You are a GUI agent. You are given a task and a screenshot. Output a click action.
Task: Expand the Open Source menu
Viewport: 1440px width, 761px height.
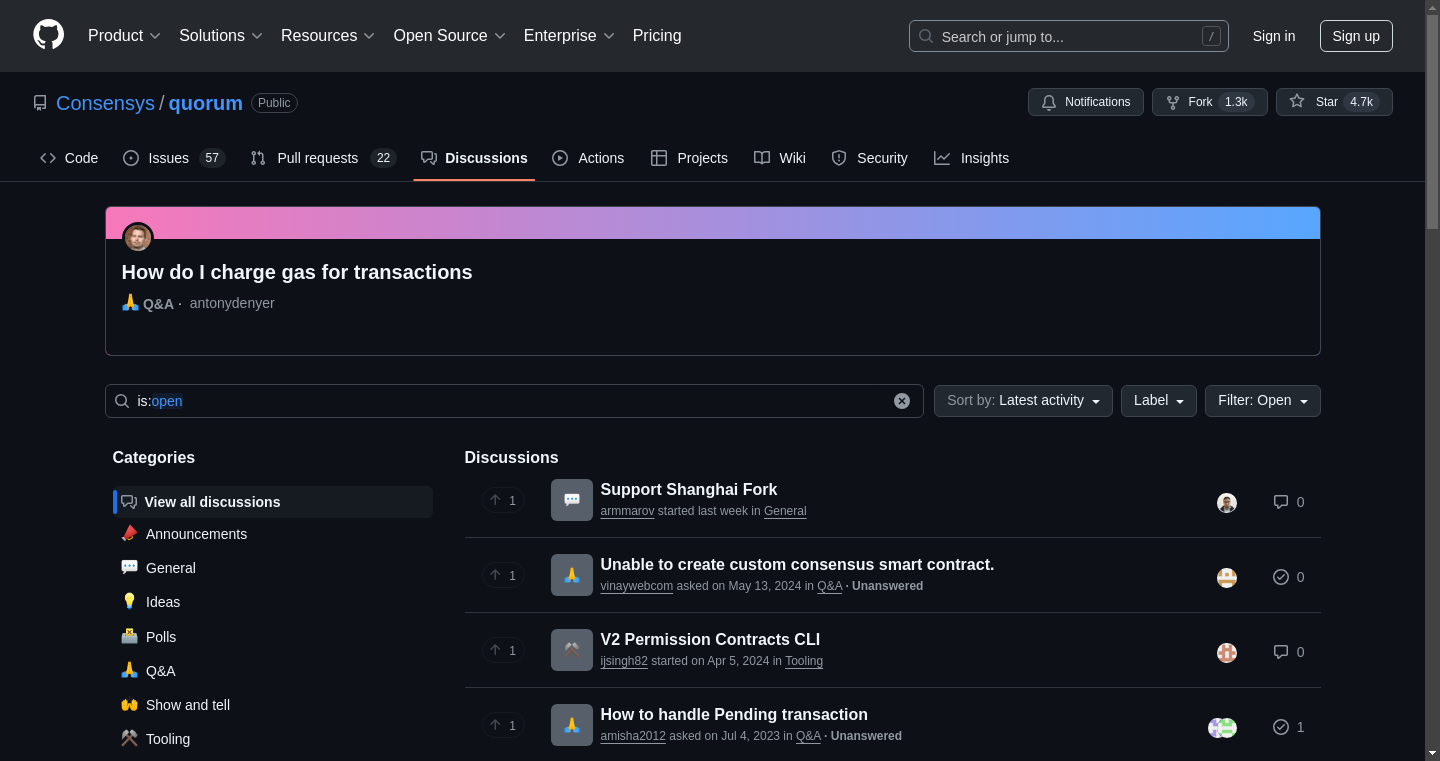(450, 36)
